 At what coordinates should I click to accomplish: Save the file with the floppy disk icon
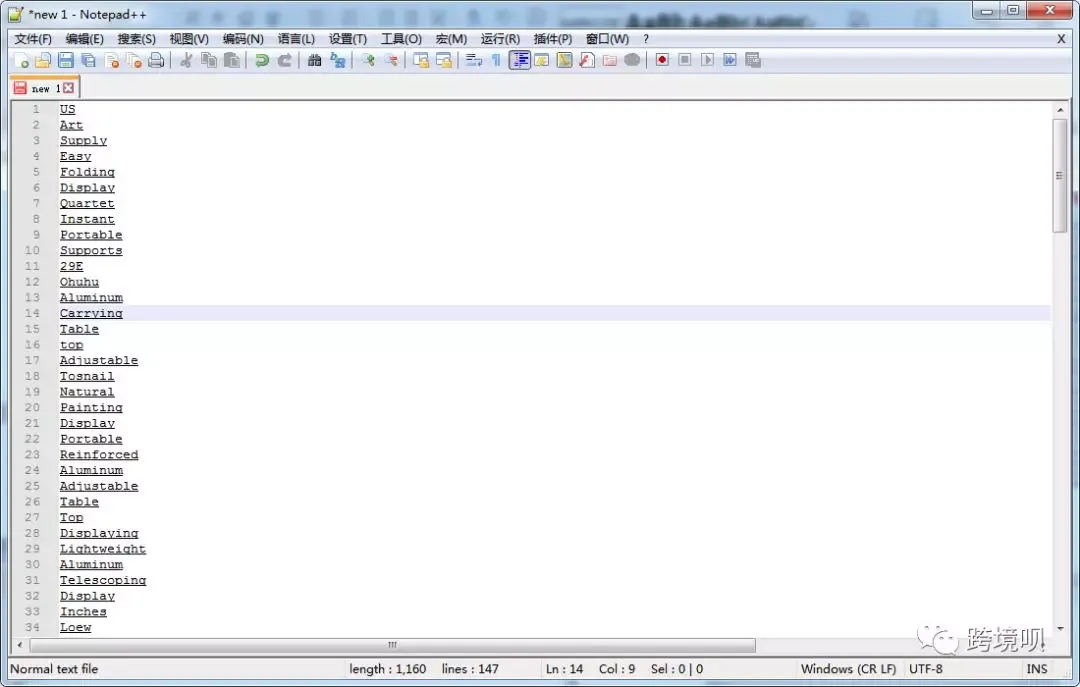pos(65,61)
